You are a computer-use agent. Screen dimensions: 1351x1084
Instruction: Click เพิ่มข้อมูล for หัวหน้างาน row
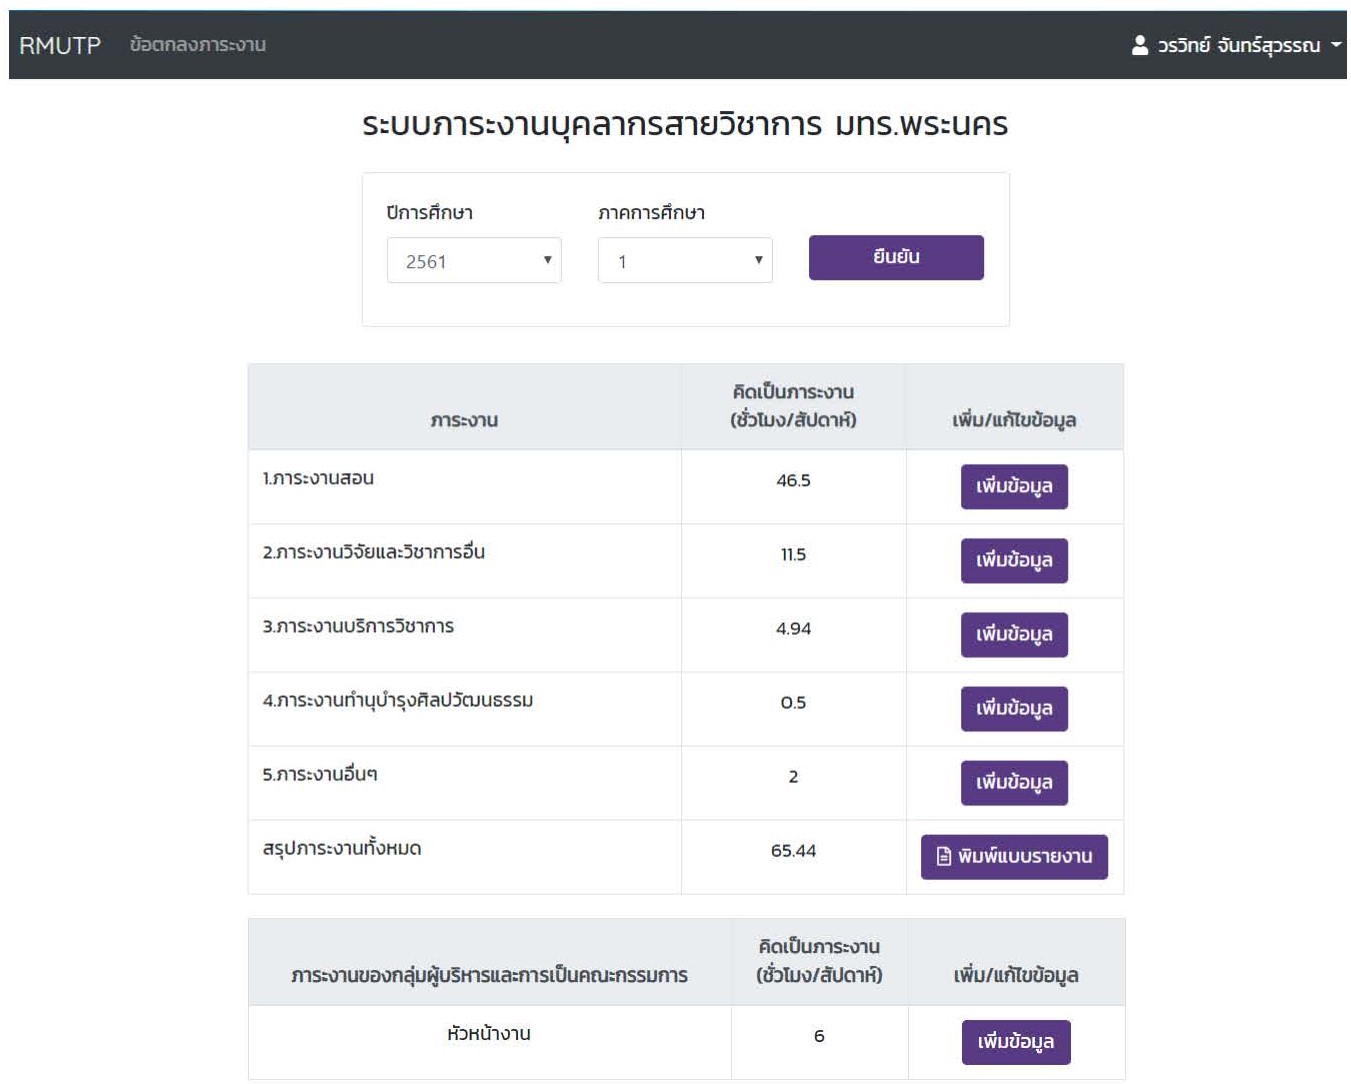1015,1042
